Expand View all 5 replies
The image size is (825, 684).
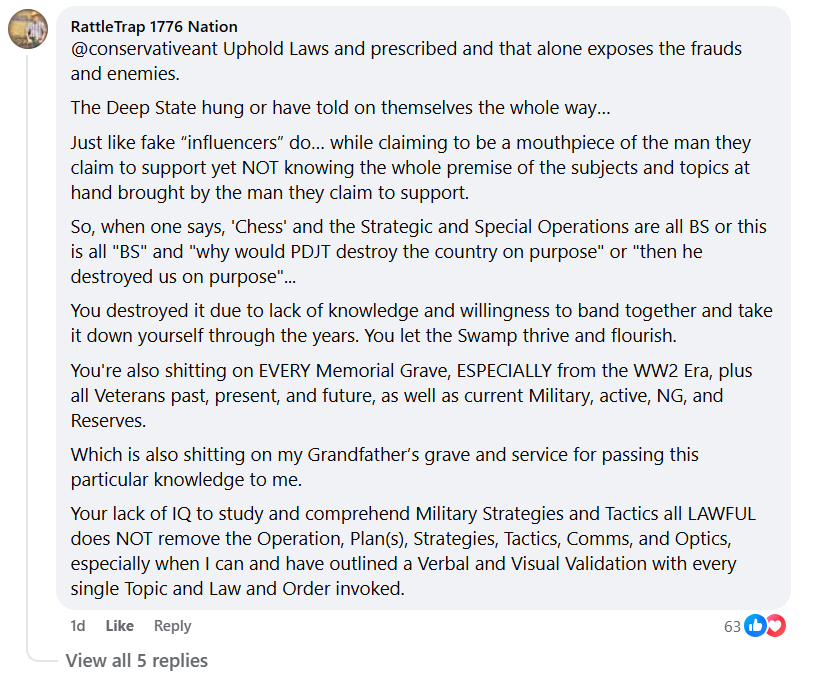coord(137,660)
